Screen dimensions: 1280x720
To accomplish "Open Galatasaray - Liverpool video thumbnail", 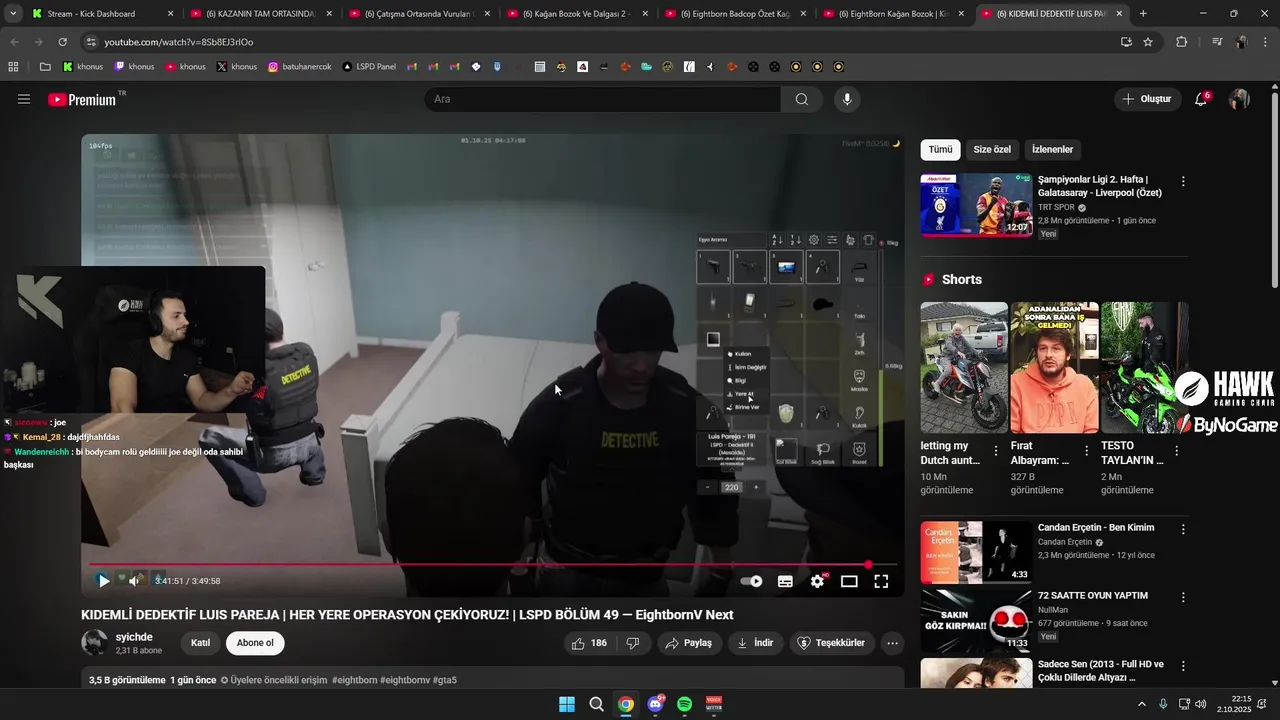I will [x=977, y=205].
